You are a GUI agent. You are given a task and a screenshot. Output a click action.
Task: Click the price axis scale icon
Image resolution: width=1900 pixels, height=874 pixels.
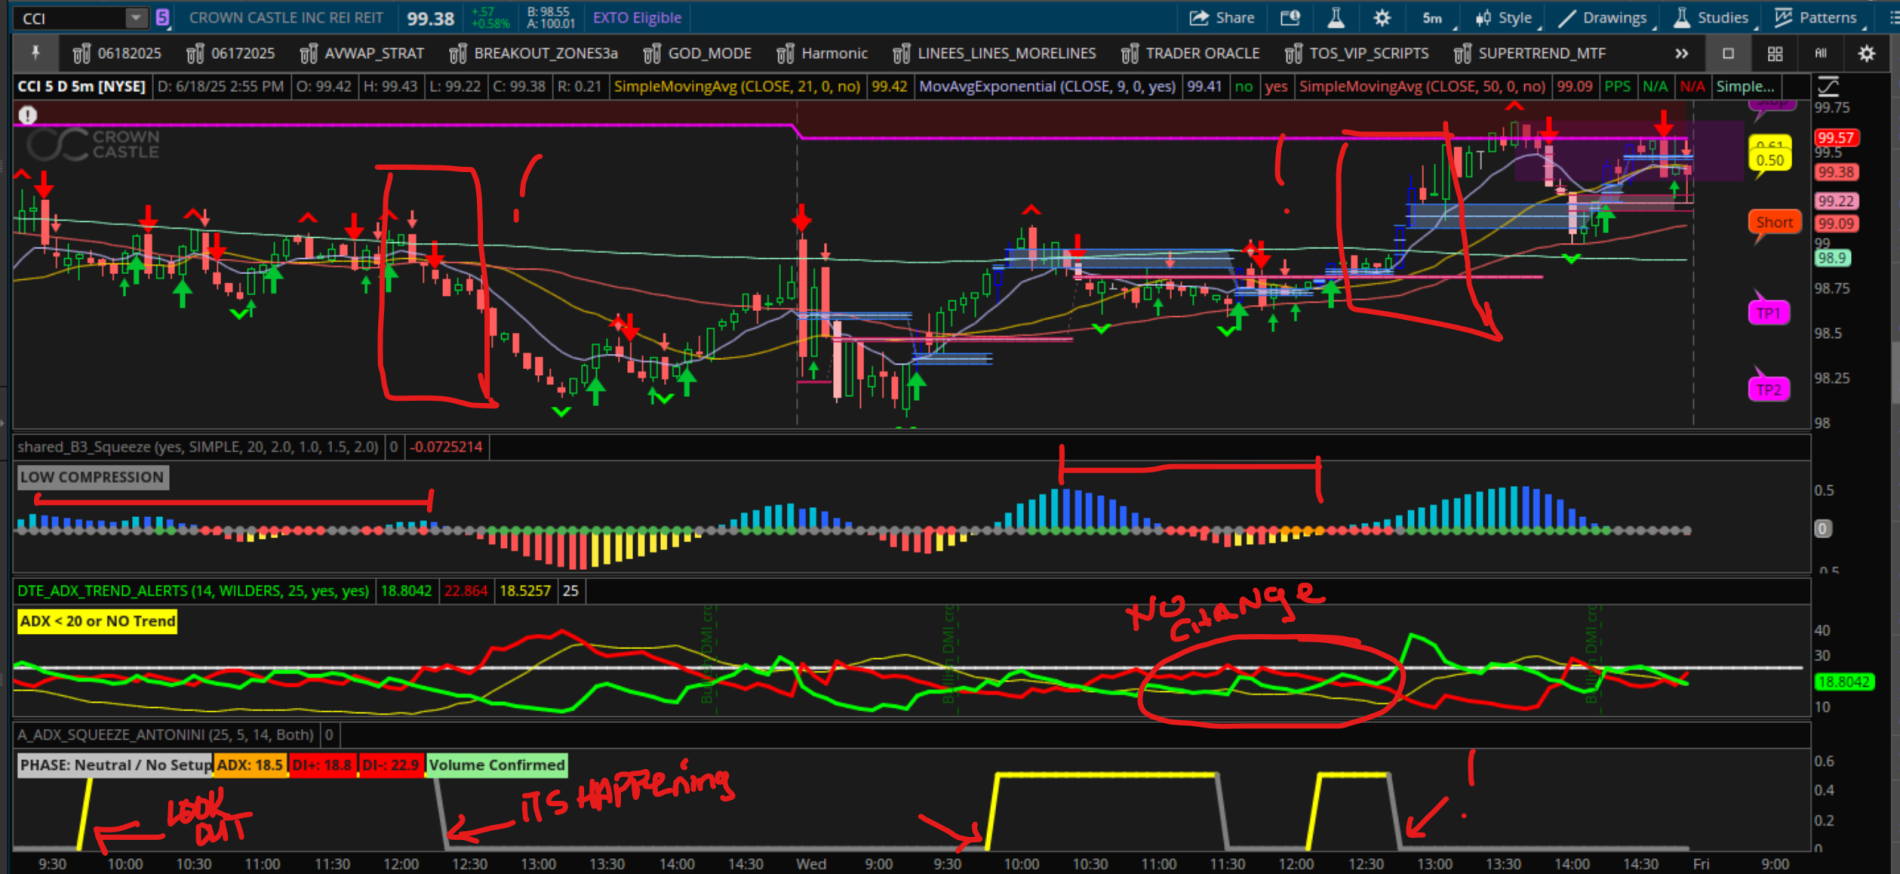tap(1828, 87)
